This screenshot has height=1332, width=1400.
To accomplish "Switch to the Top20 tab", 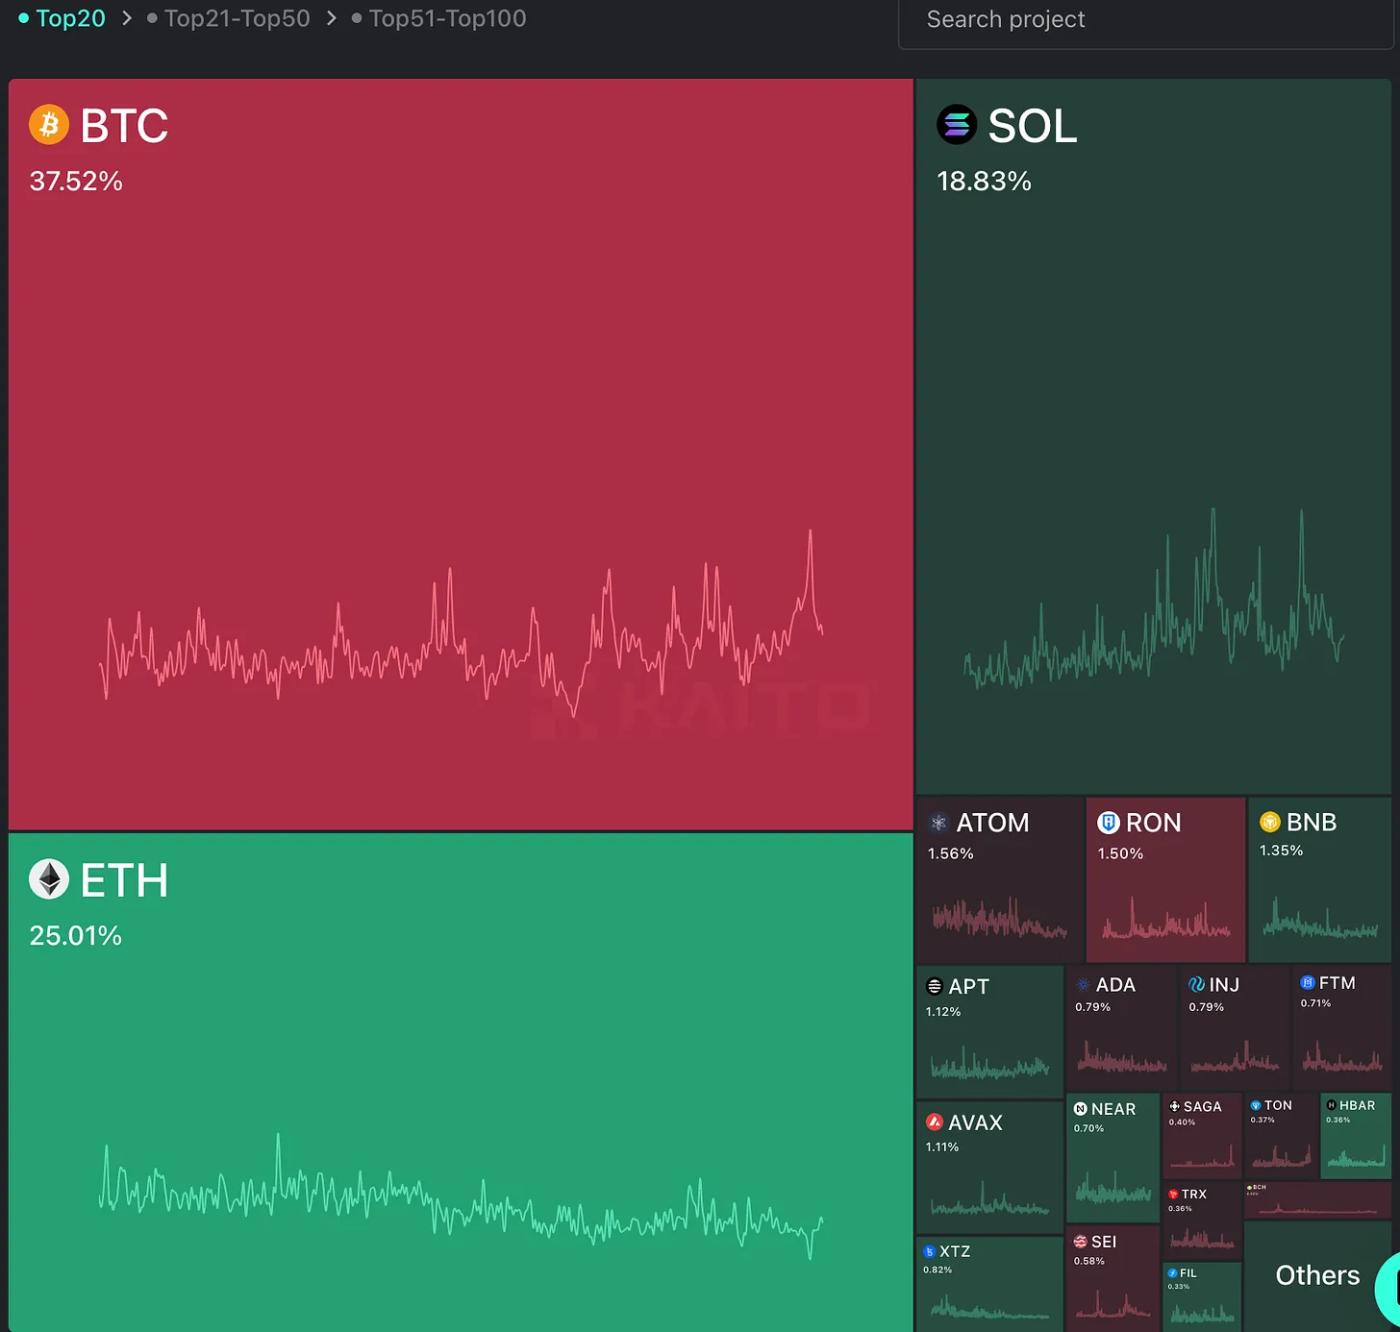I will pos(70,19).
